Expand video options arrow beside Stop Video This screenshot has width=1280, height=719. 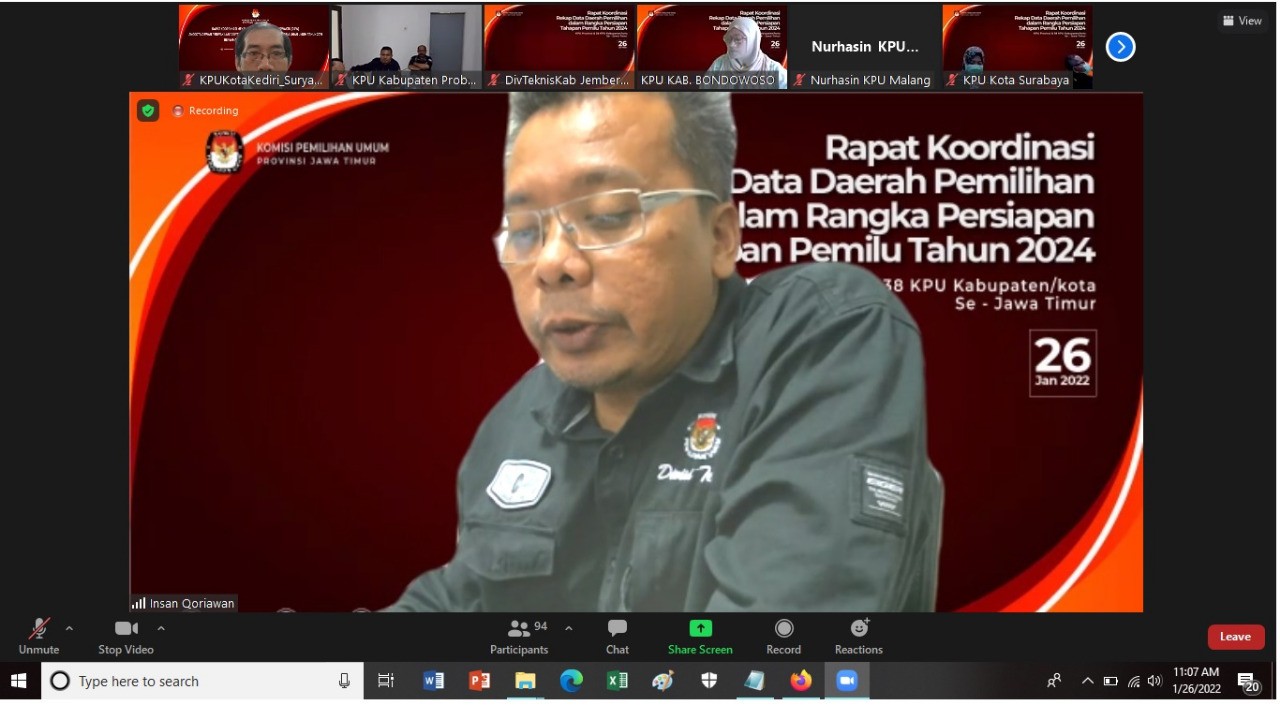pyautogui.click(x=161, y=629)
